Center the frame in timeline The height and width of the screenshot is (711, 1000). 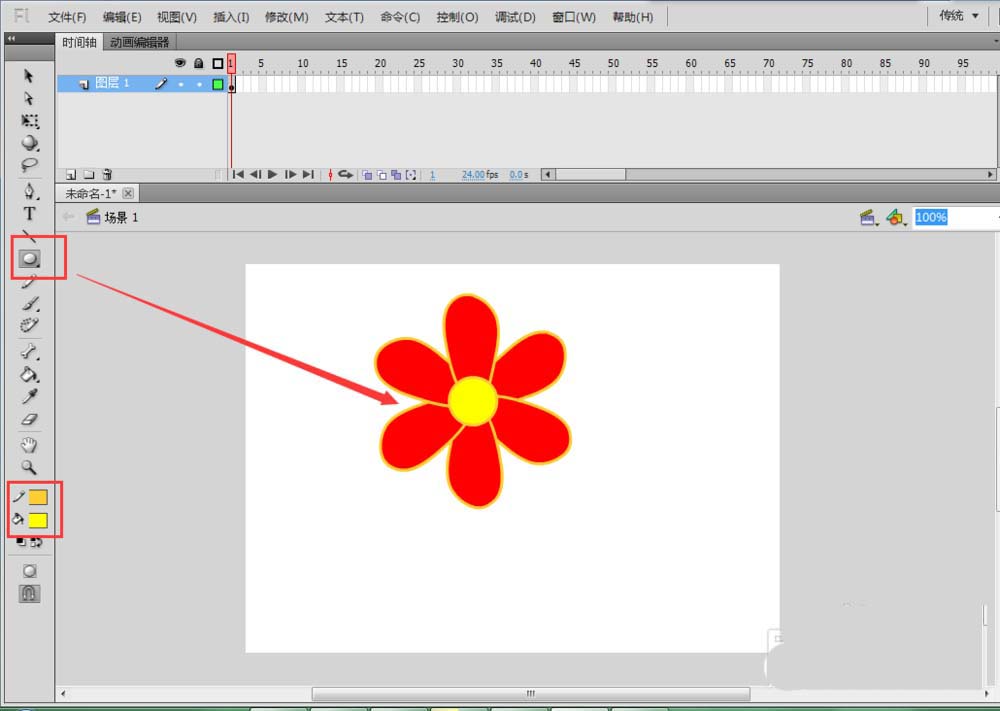pos(330,175)
